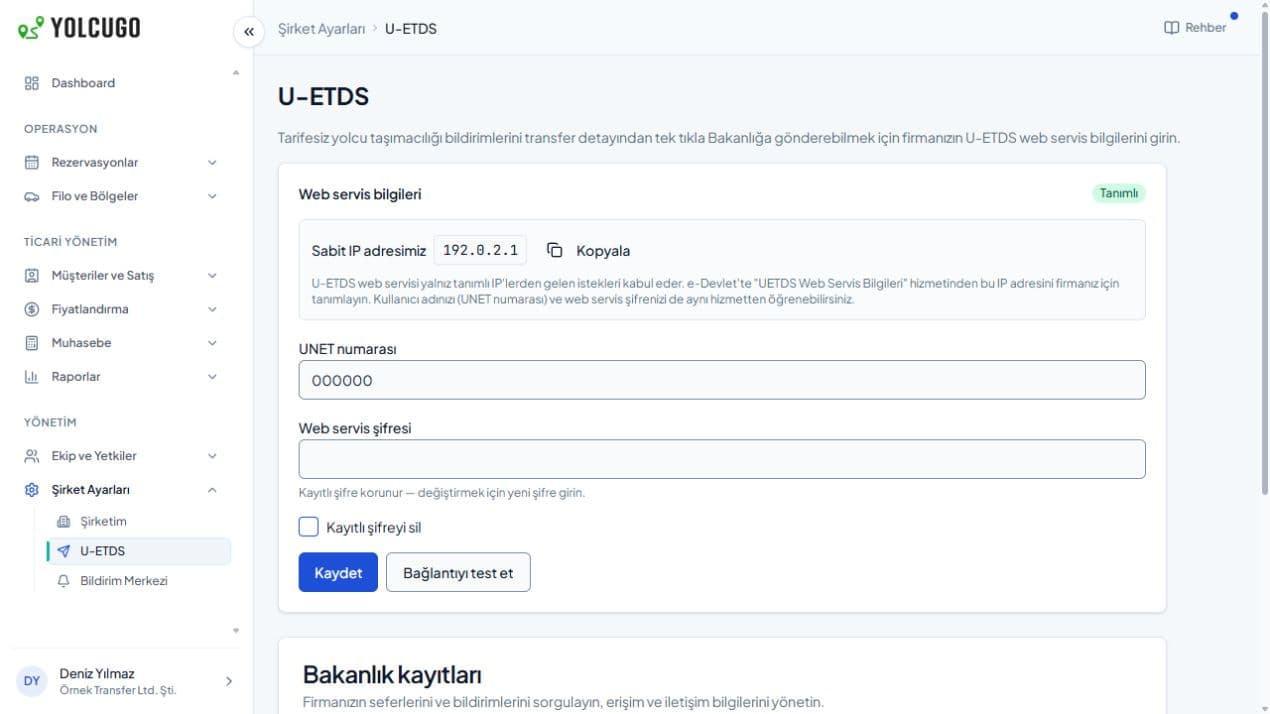The height and width of the screenshot is (714, 1270).
Task: Tick the Kayıtlı şifreyi sil checkbox
Action: [x=309, y=527]
